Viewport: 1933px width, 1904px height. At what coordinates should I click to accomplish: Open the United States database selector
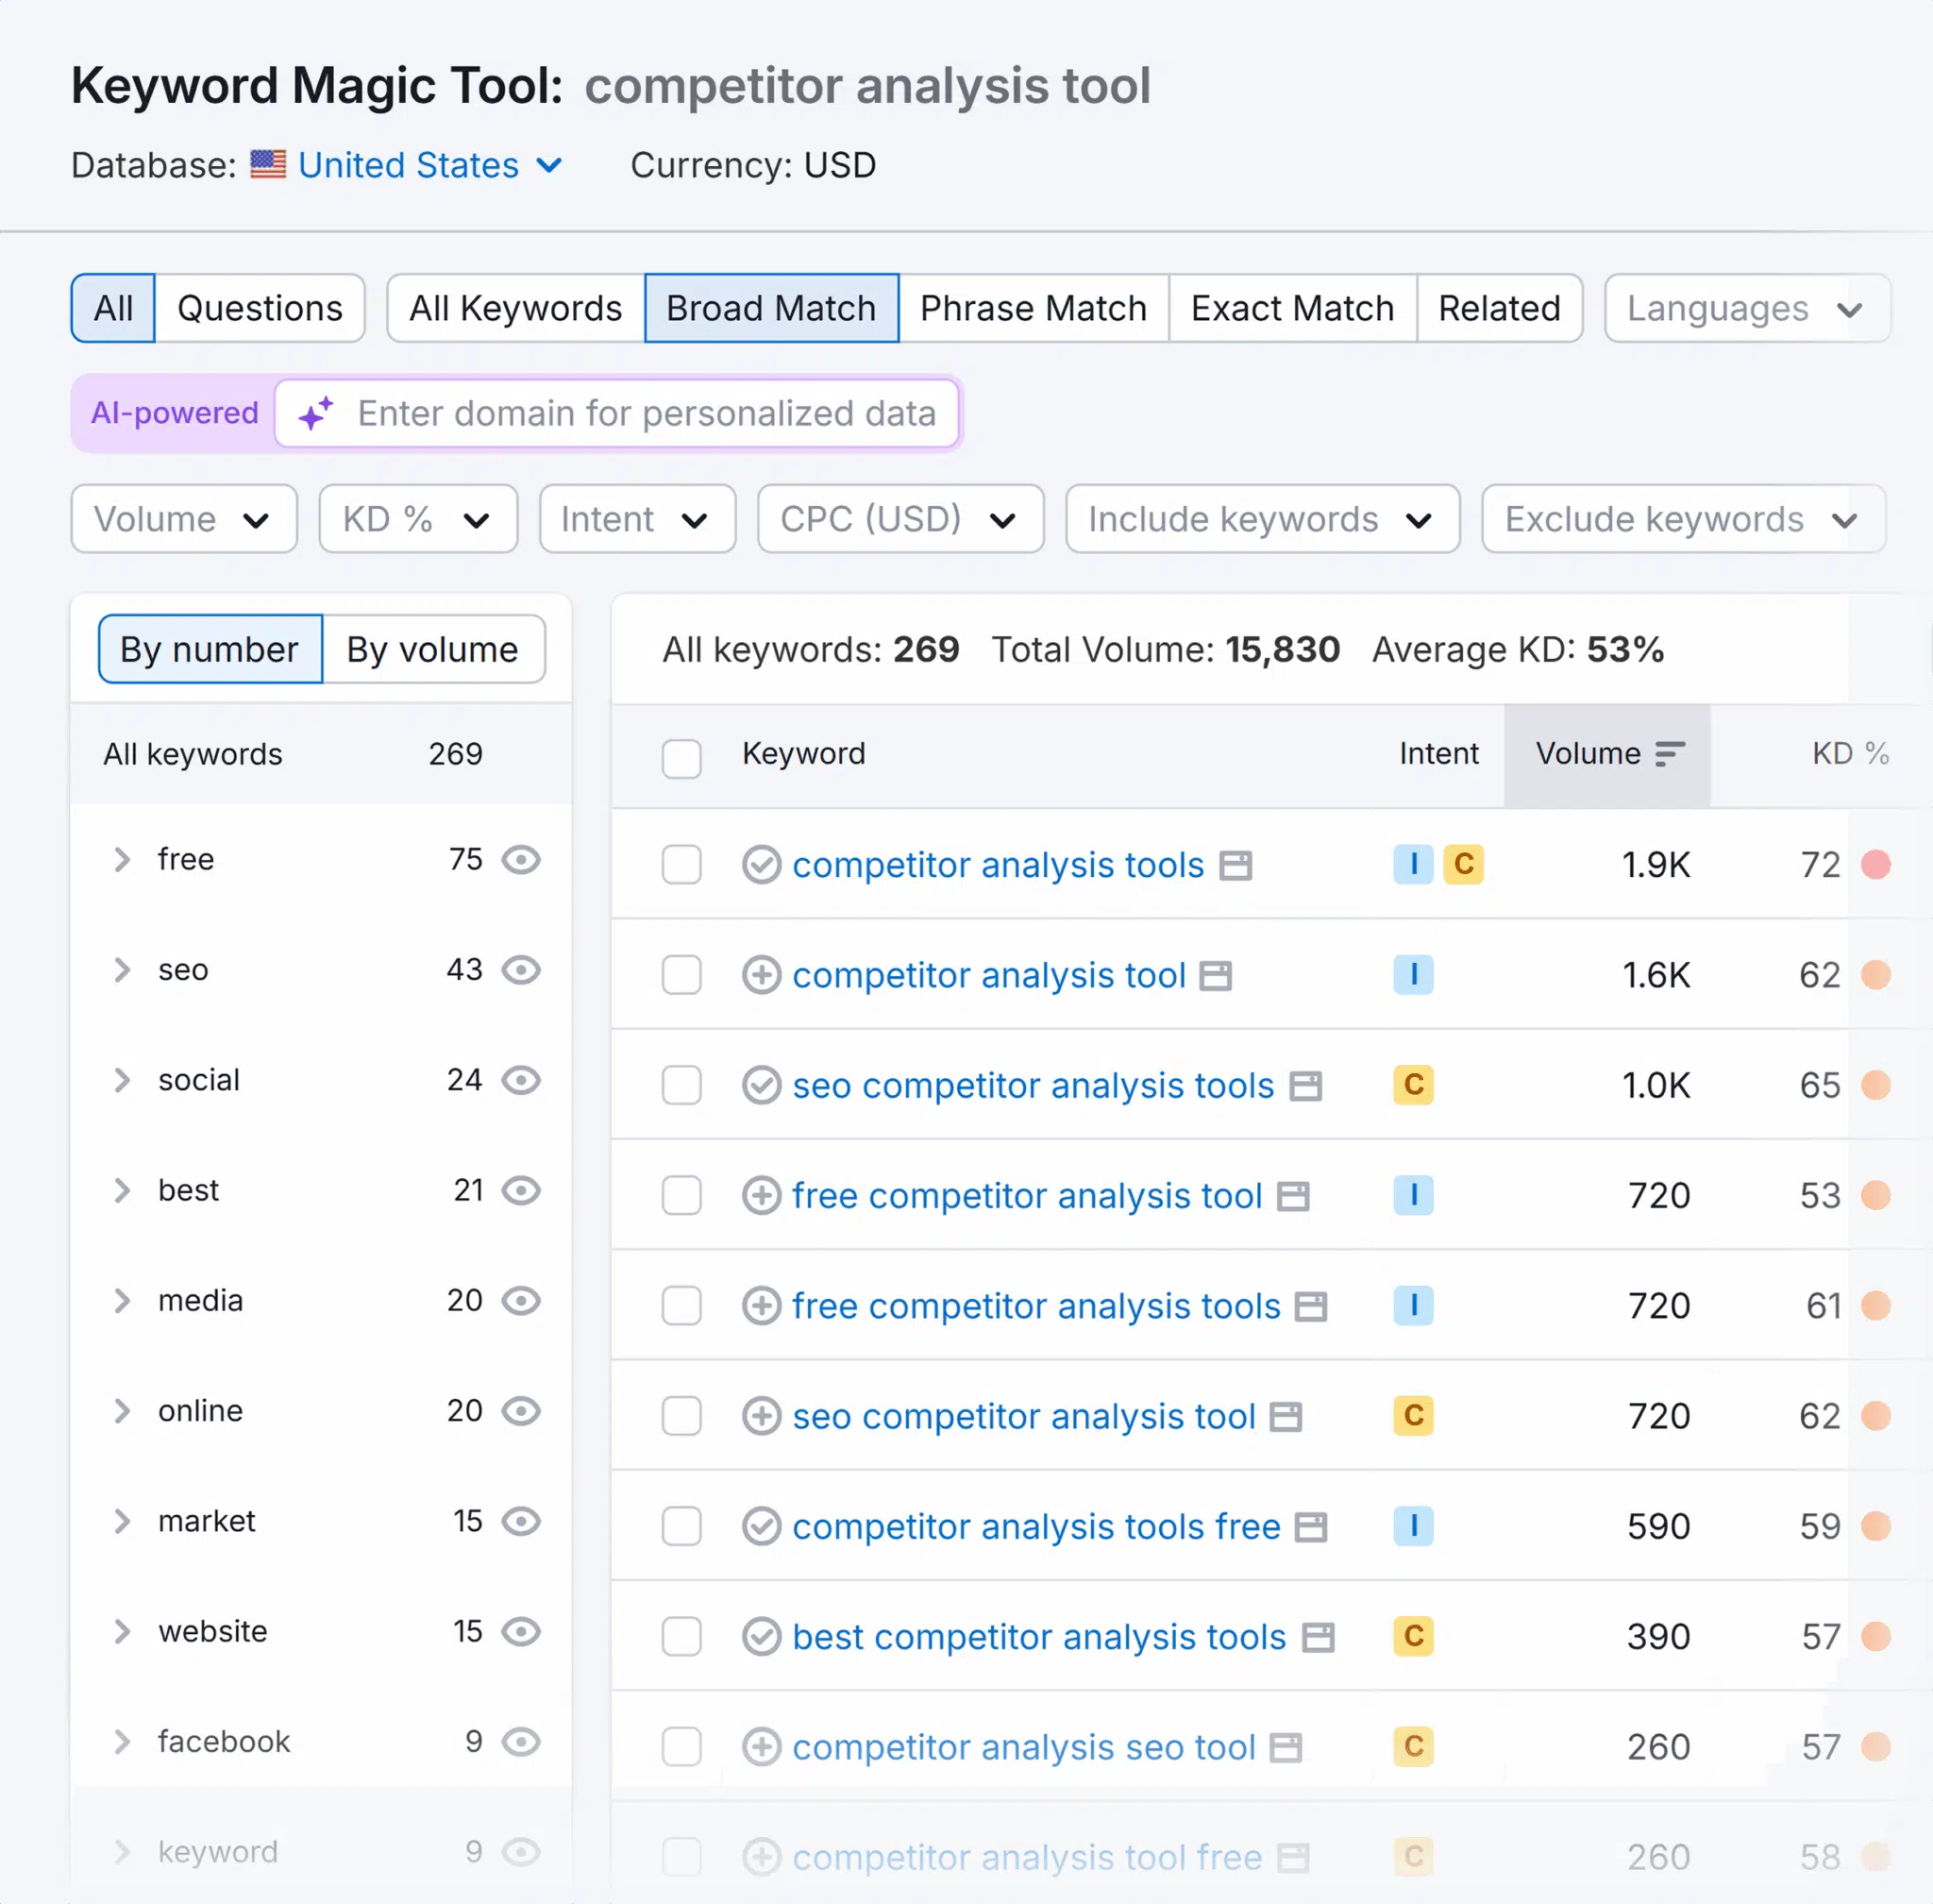click(x=430, y=165)
